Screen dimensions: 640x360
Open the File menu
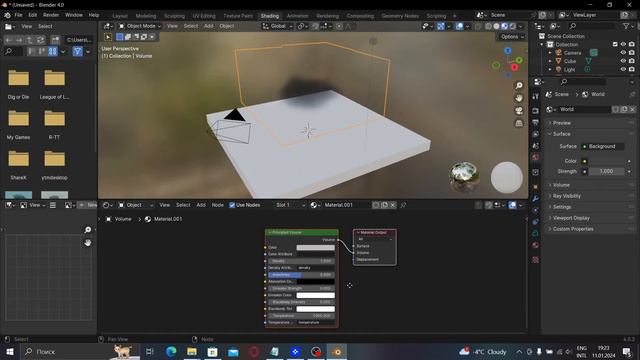[18, 15]
